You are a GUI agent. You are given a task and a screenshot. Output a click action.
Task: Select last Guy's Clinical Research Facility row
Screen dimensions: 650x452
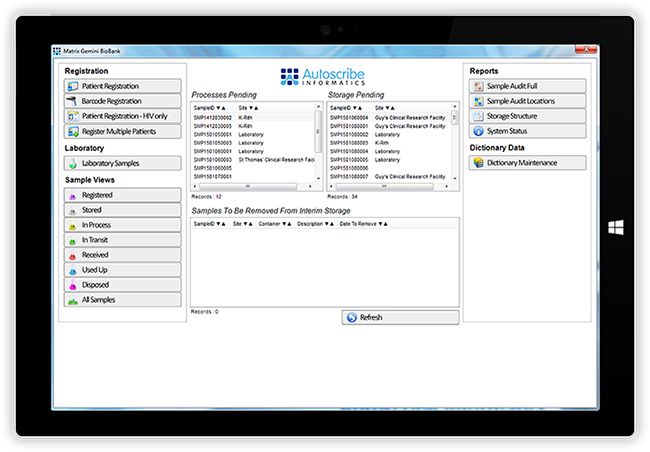[x=389, y=177]
